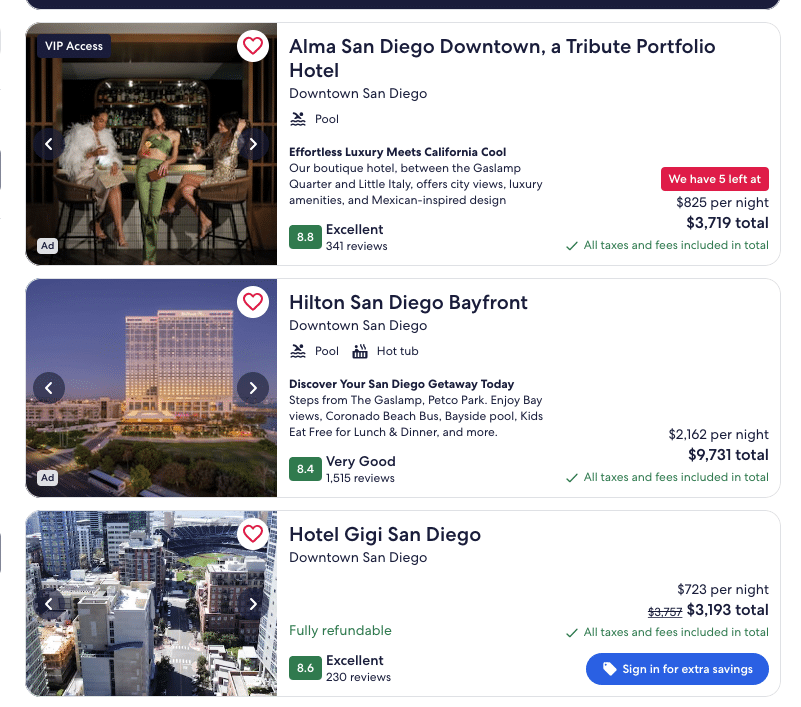The height and width of the screenshot is (707, 801).
Task: Click 'Downtown San Diego' under Hotel Gigi
Action: click(x=358, y=557)
